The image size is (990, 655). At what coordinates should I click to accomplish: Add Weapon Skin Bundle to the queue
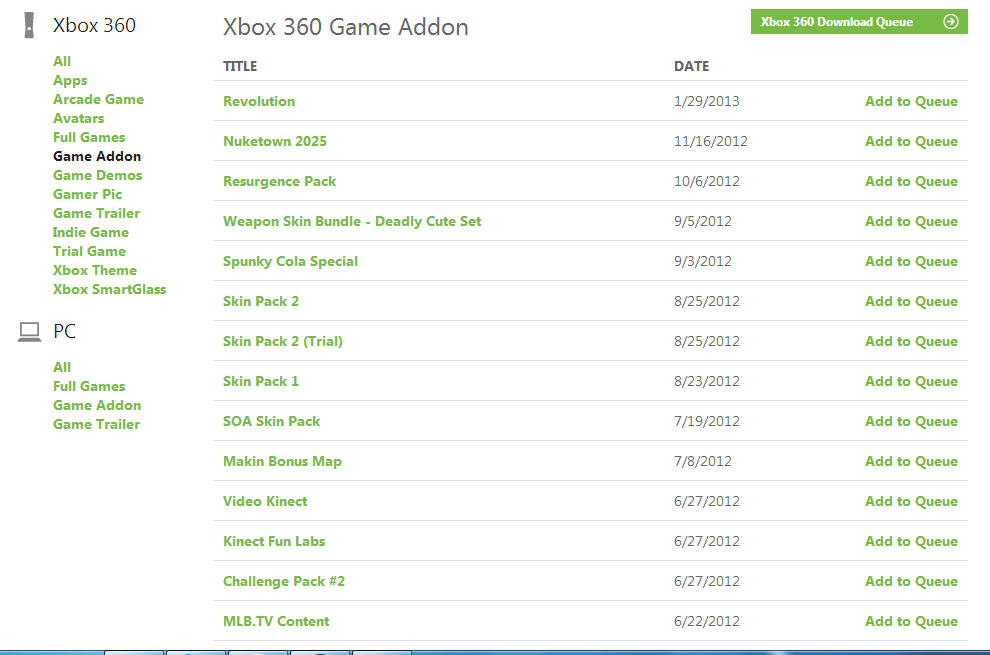click(911, 221)
